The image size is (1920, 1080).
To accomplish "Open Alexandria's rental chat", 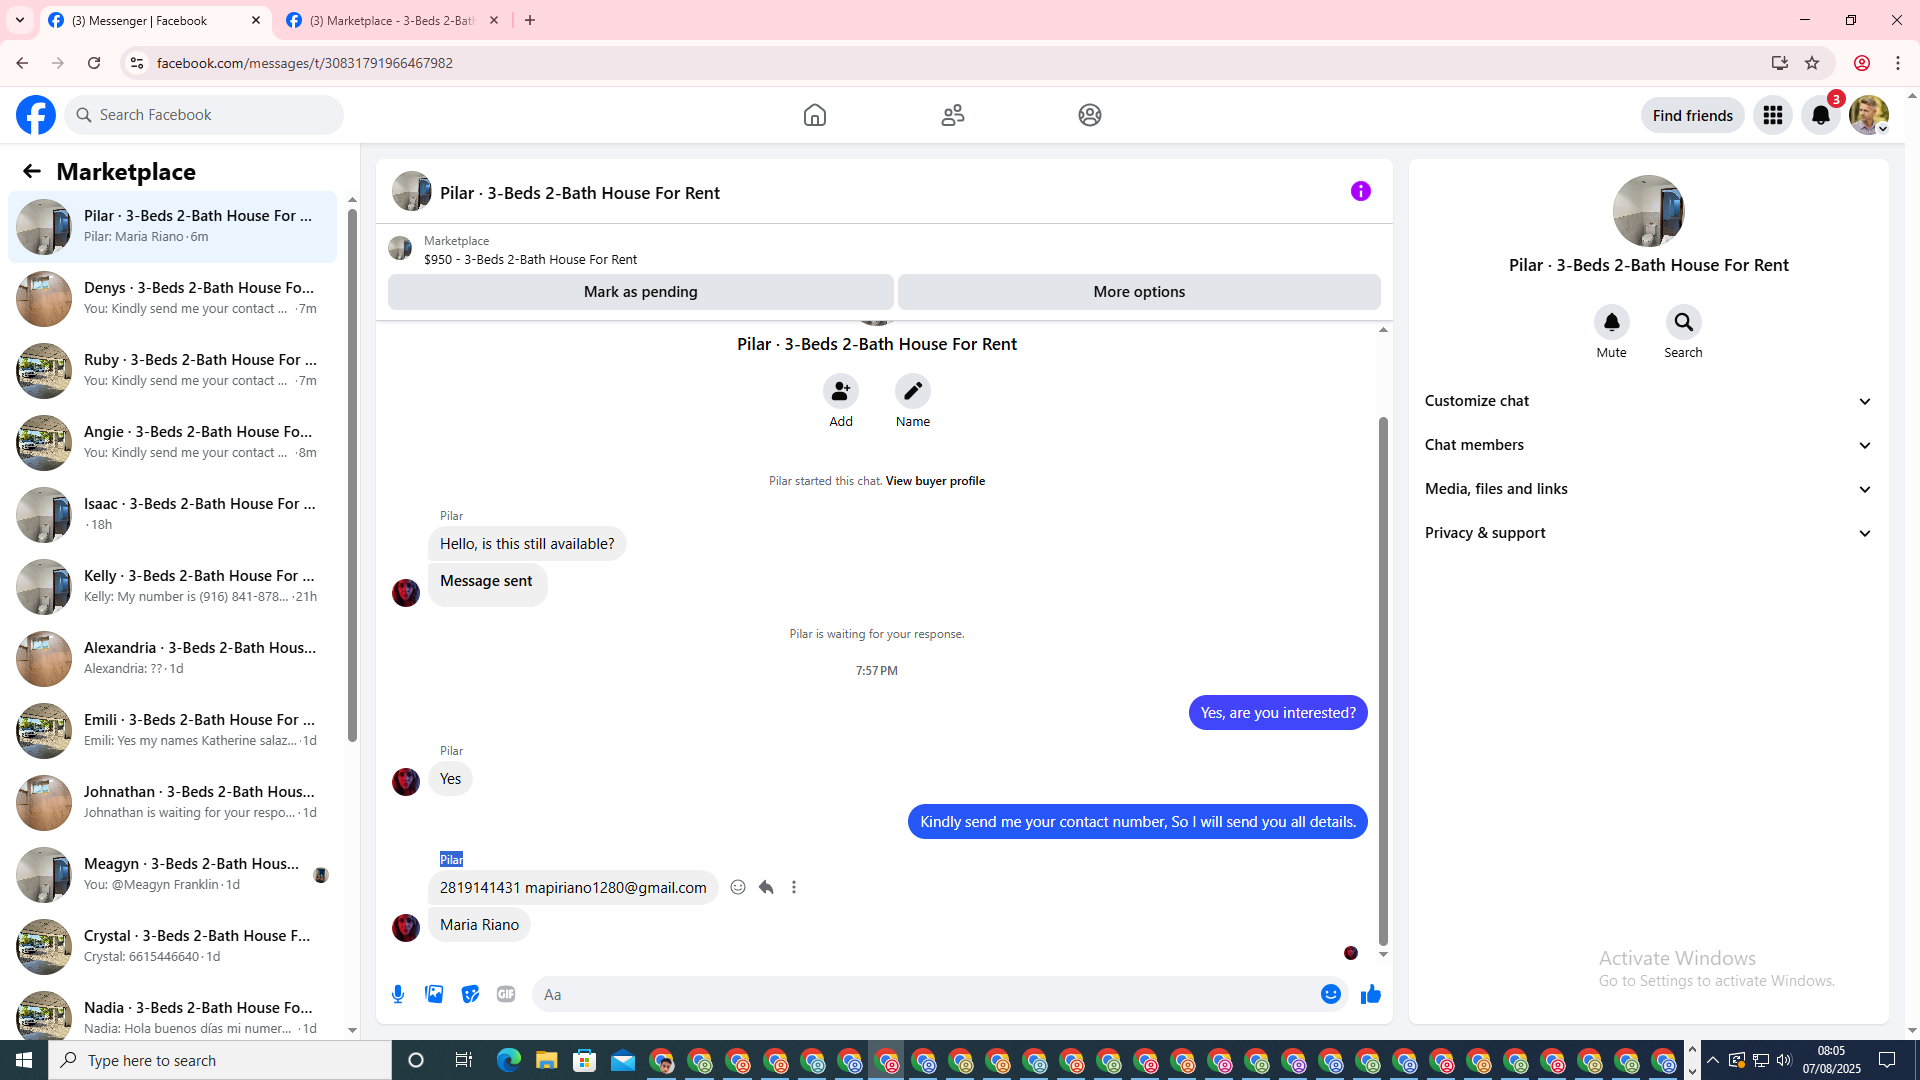I will coord(172,658).
